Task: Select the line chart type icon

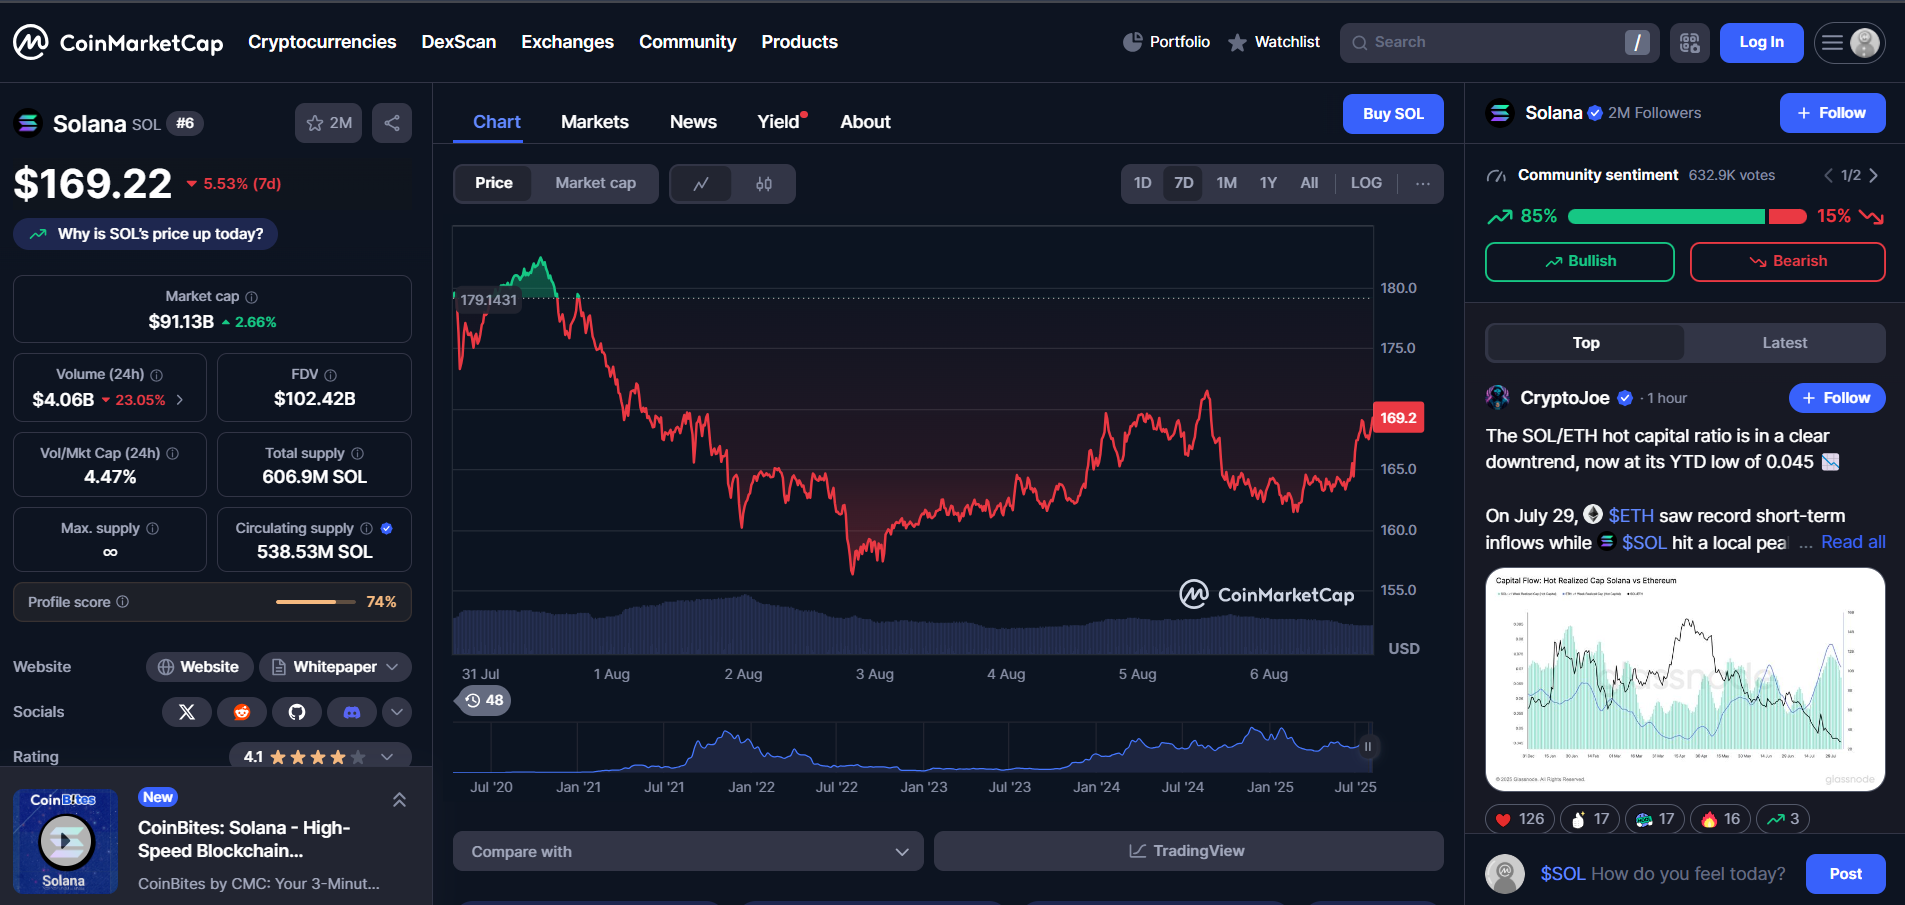Action: coord(701,184)
